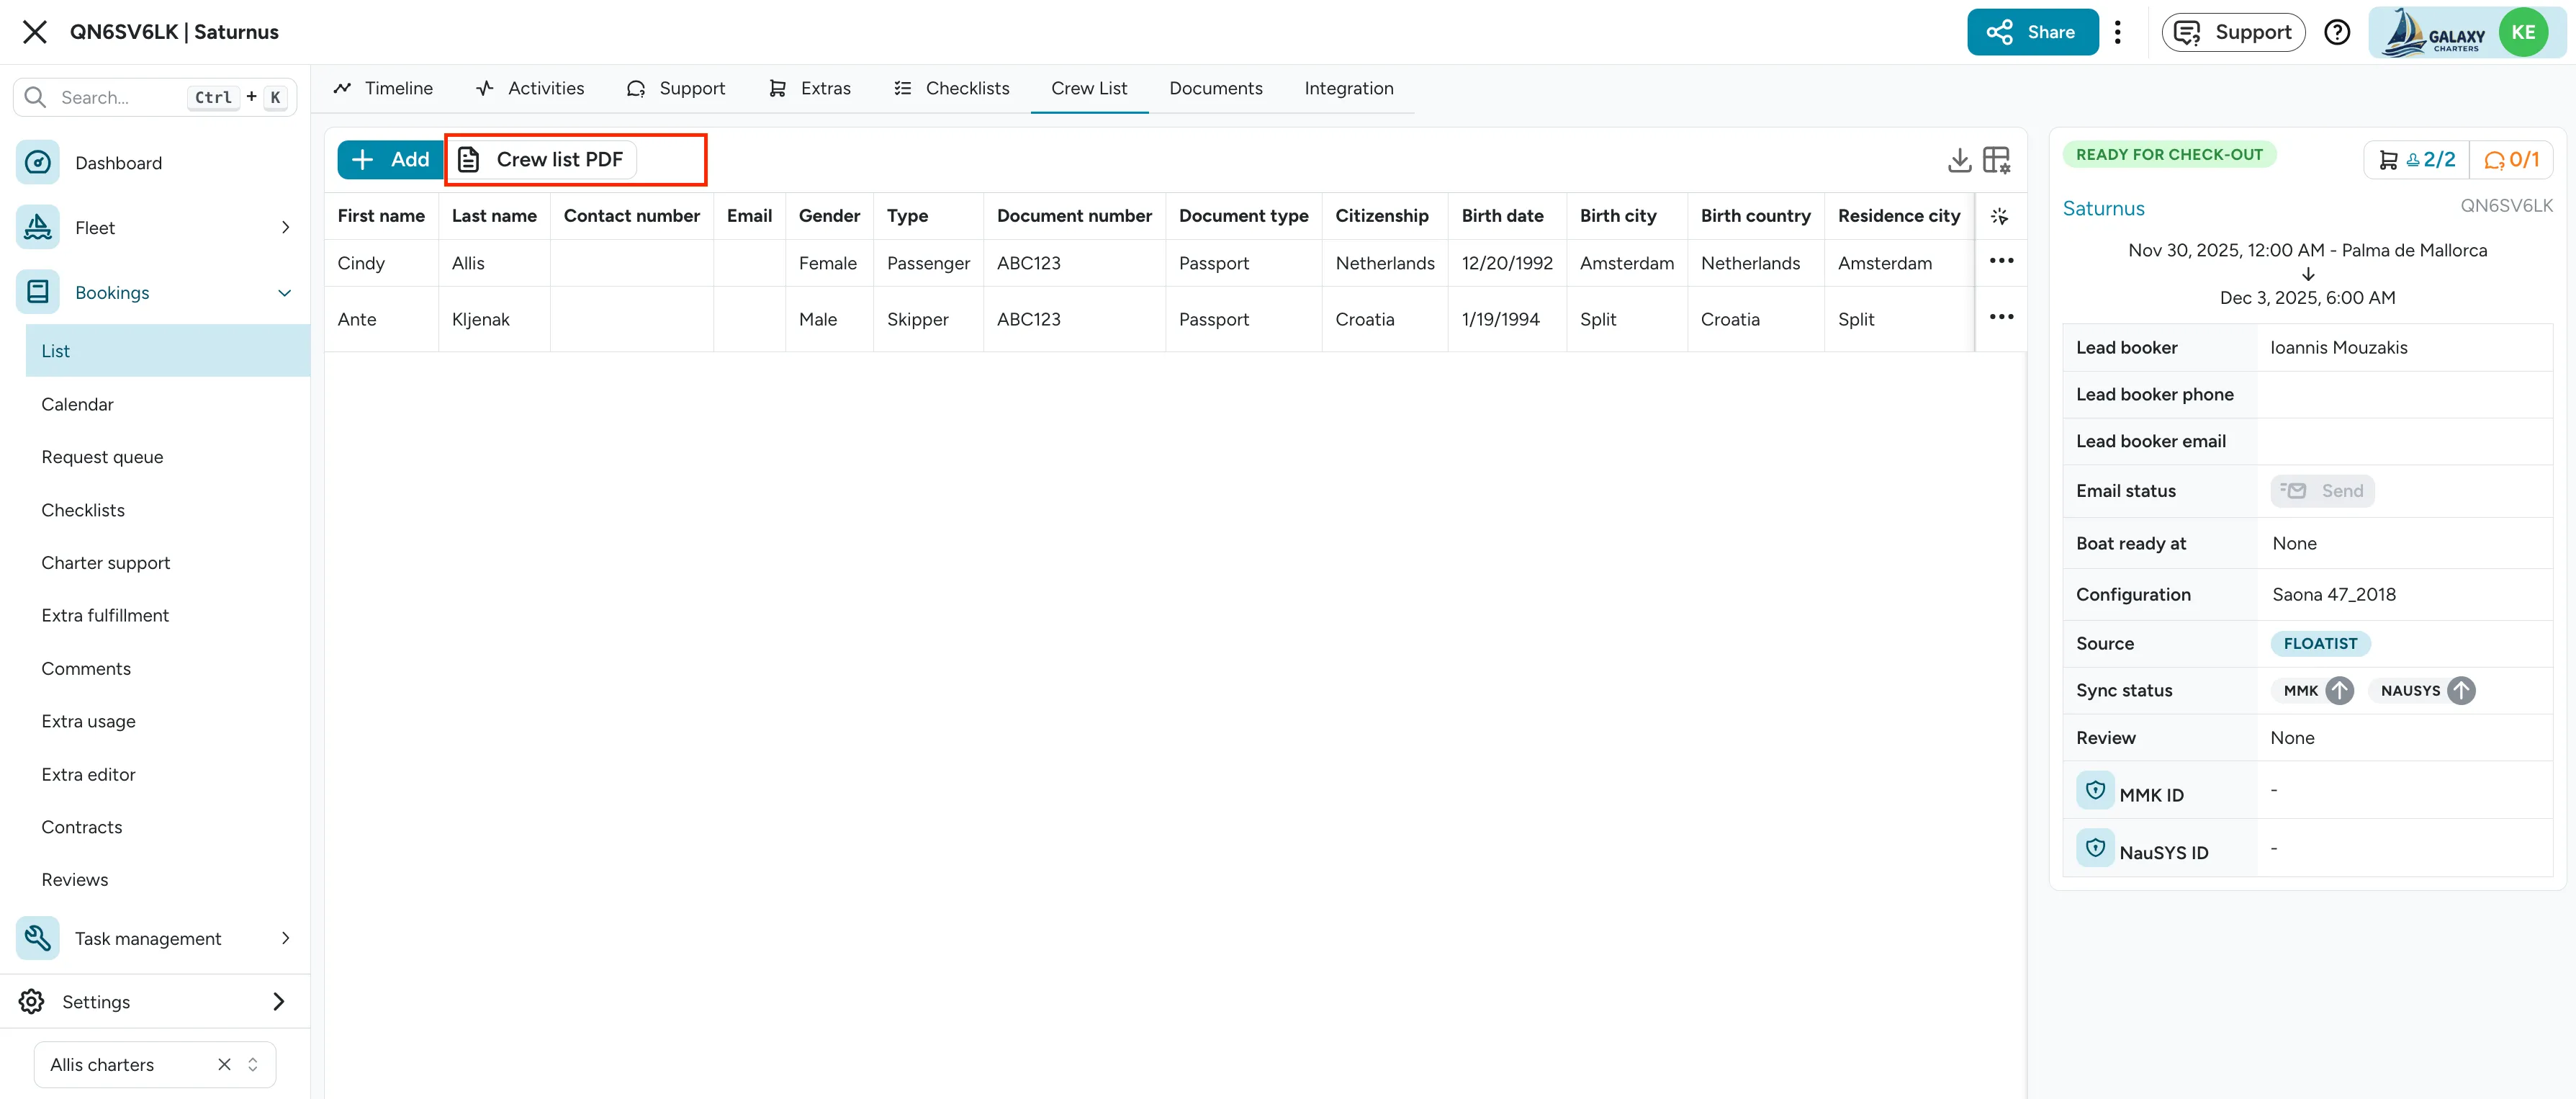Click the column autosize sparkle icon

(x=1999, y=216)
